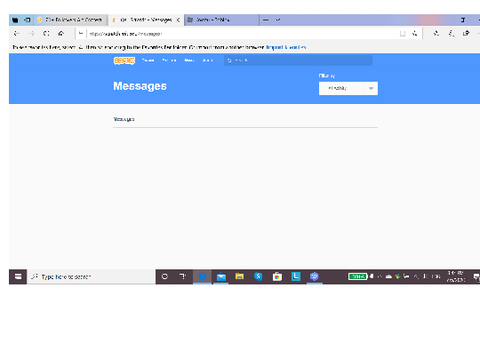The height and width of the screenshot is (360, 480).
Task: Open the Mail app from taskbar
Action: (x=221, y=277)
